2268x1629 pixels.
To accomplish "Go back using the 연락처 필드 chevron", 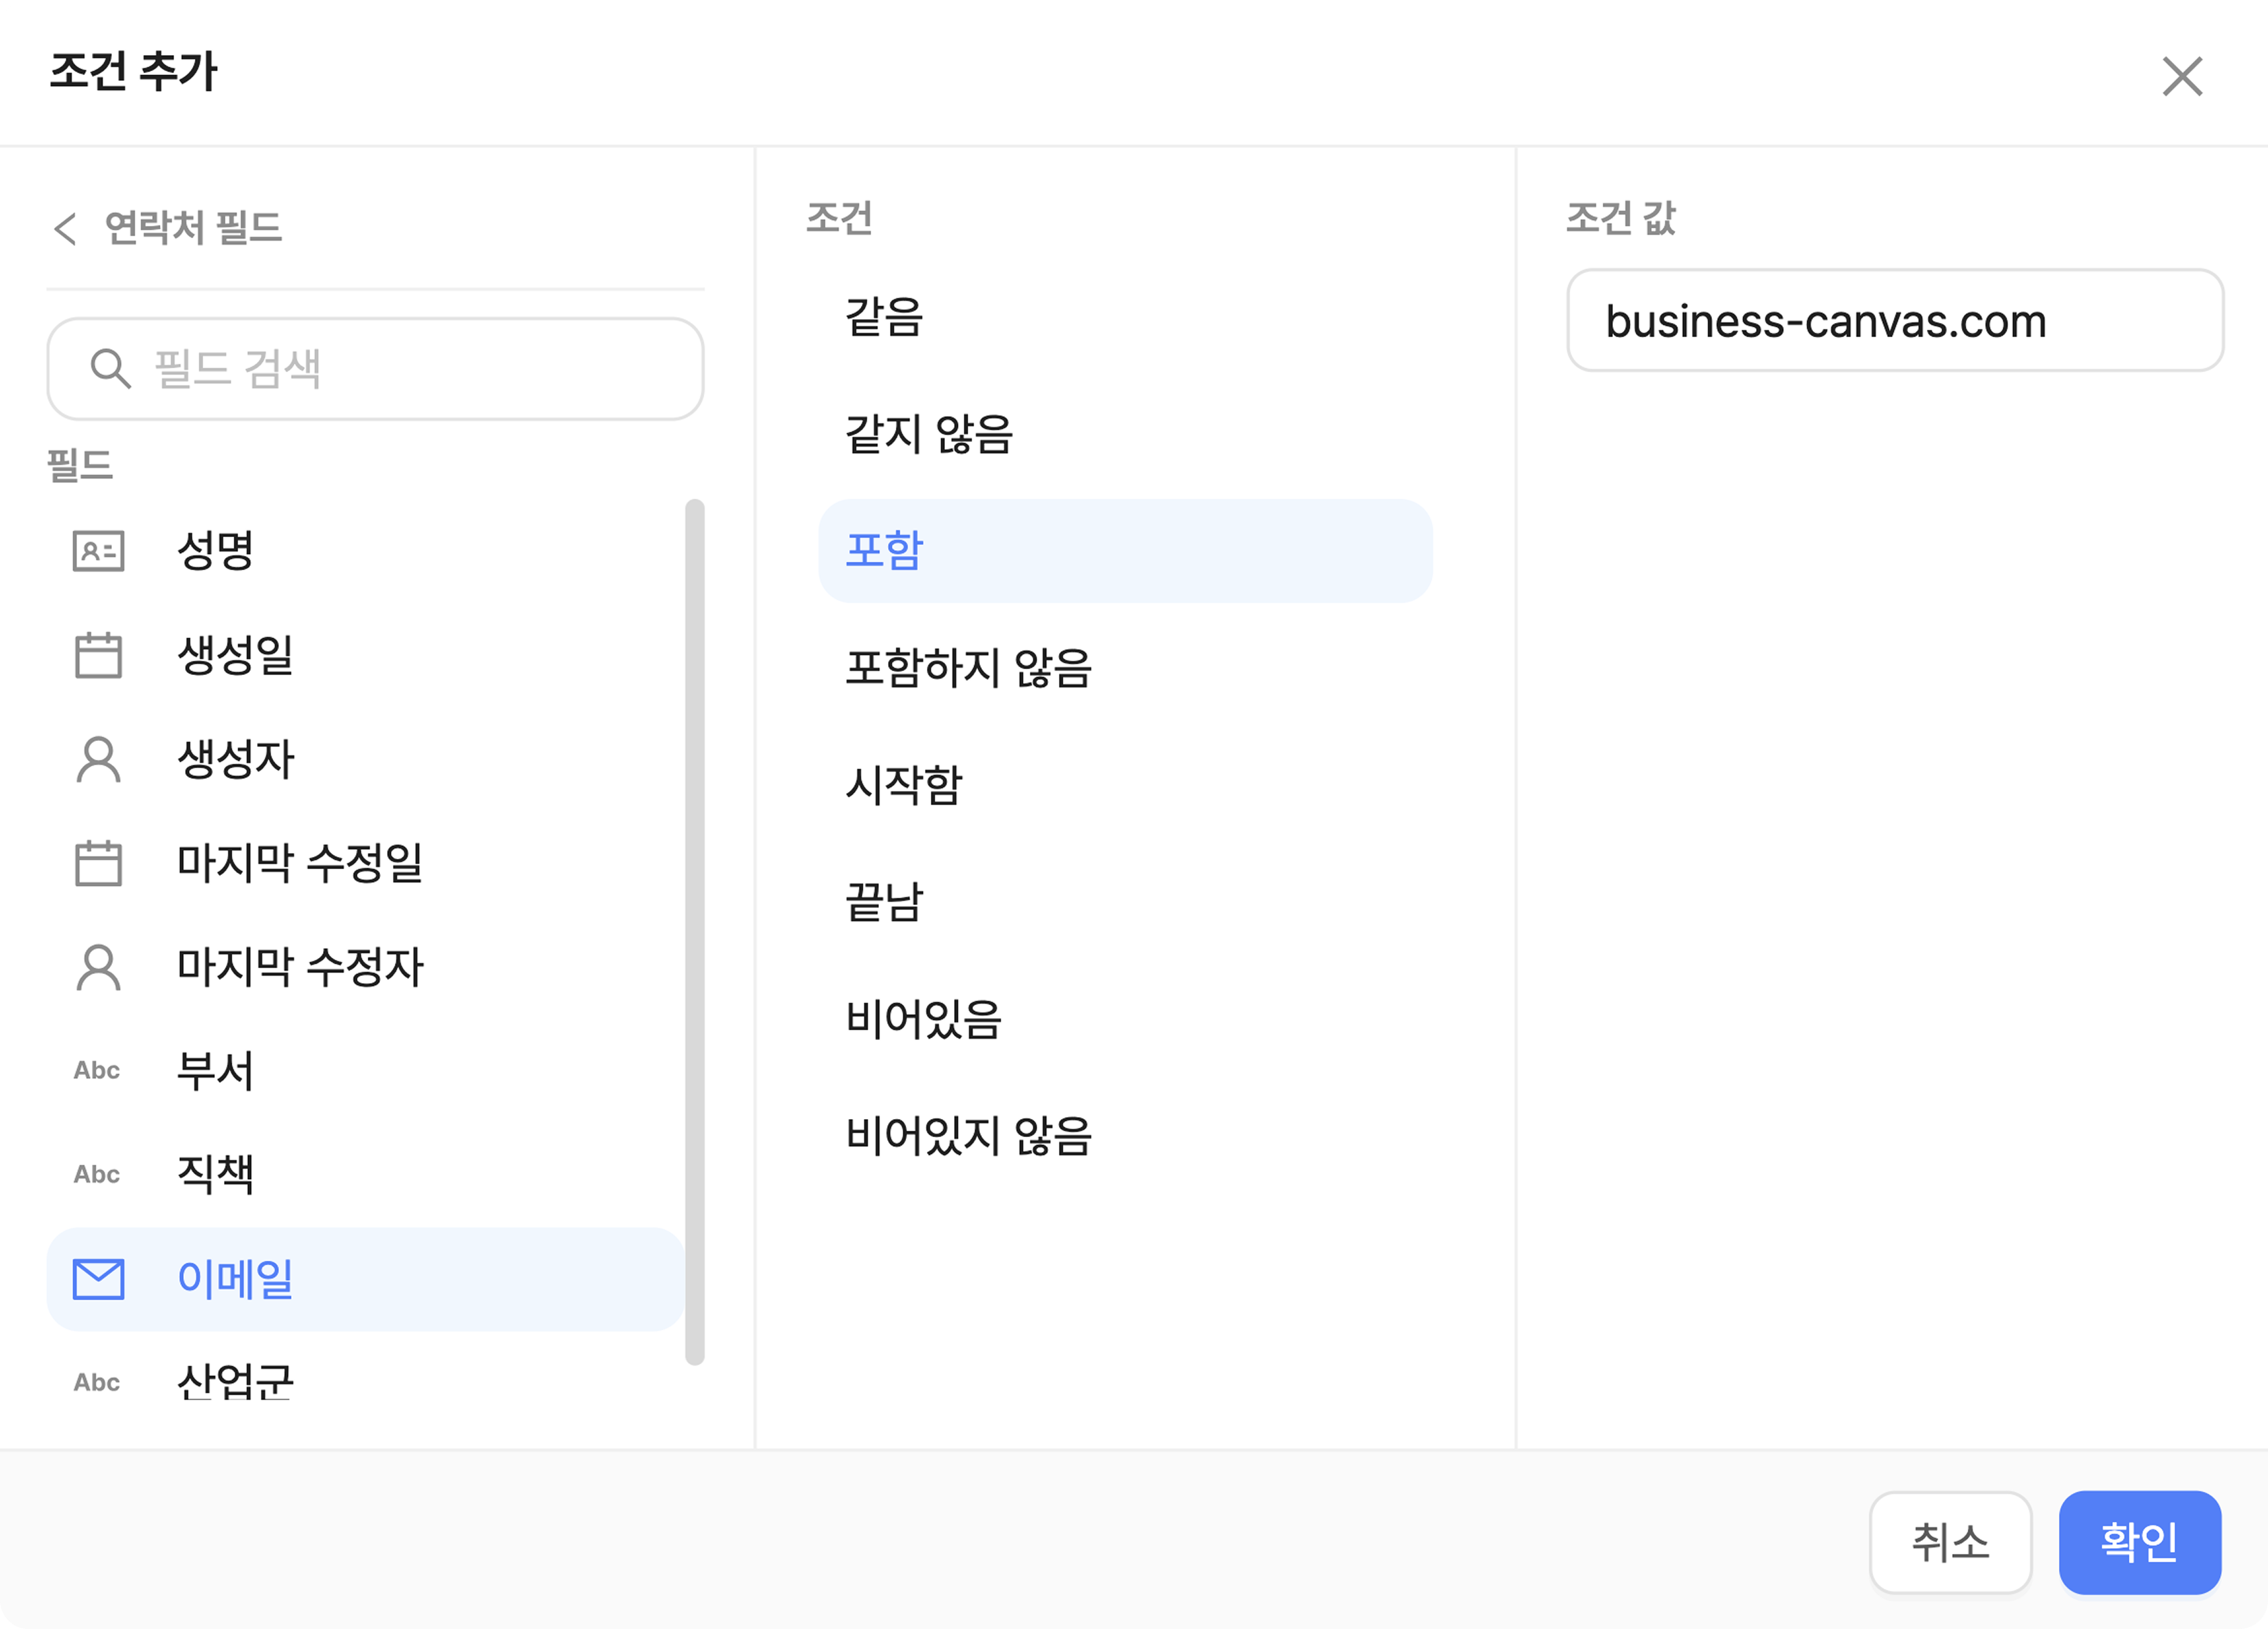I will [66, 228].
